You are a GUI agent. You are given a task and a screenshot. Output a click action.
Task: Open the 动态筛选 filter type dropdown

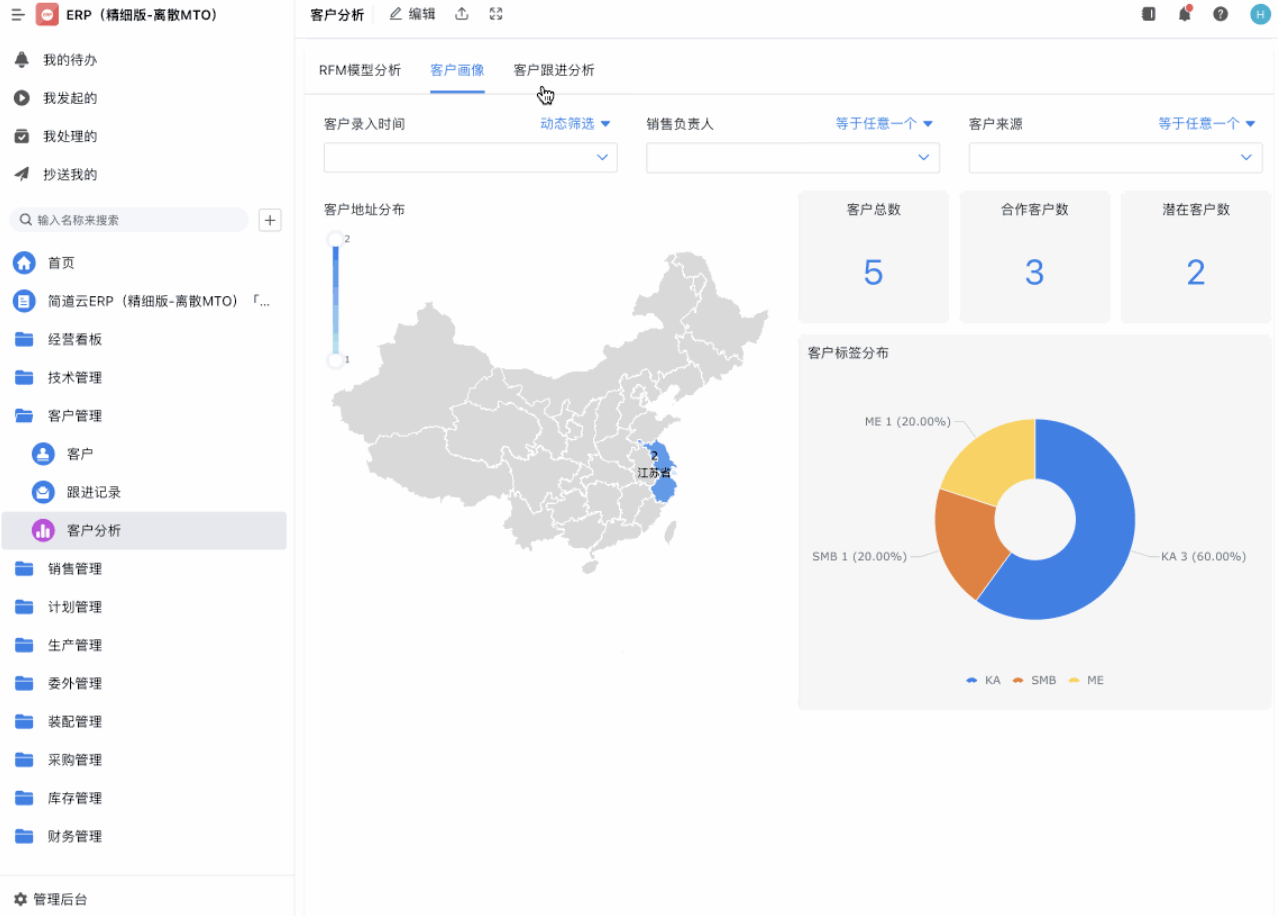pyautogui.click(x=575, y=124)
